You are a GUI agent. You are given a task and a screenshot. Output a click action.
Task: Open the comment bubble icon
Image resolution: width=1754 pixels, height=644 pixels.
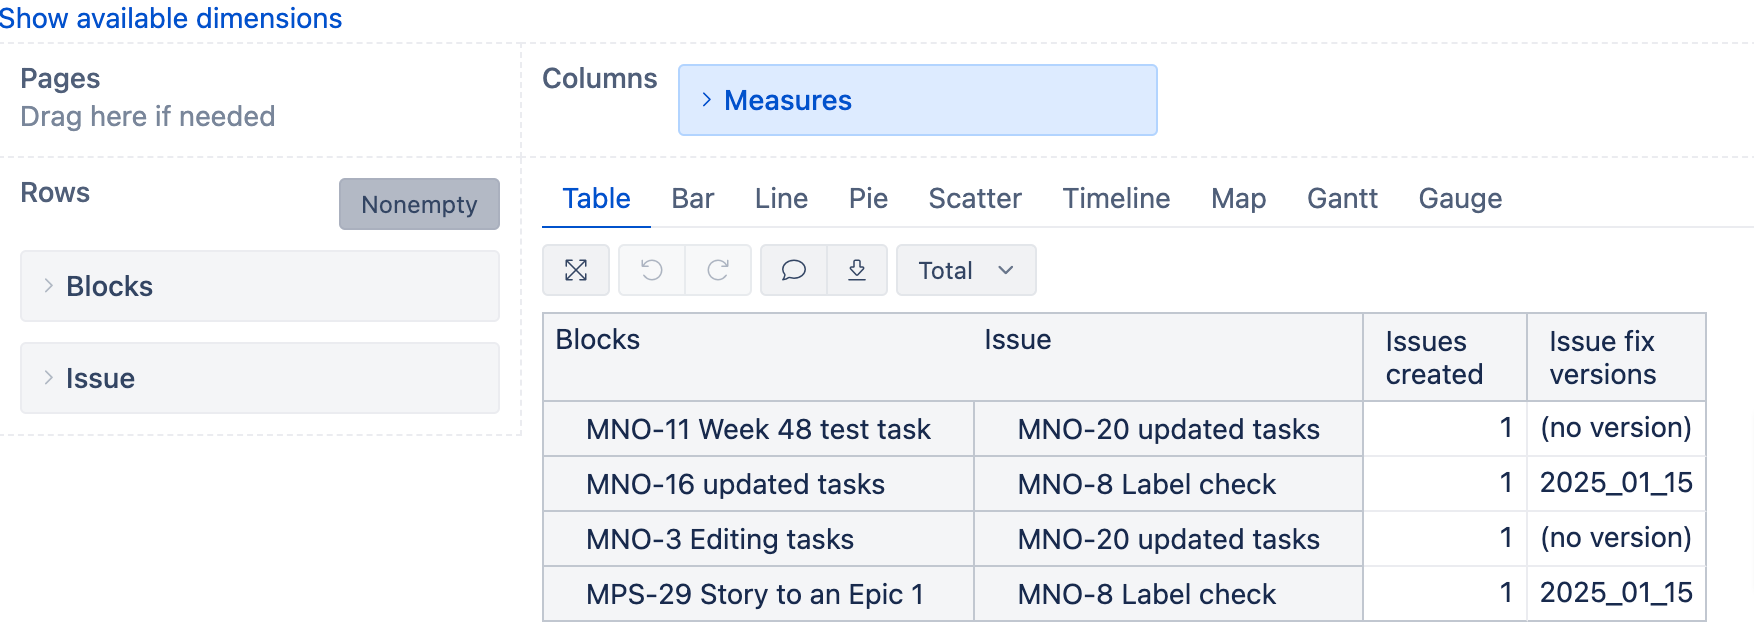[x=792, y=270]
